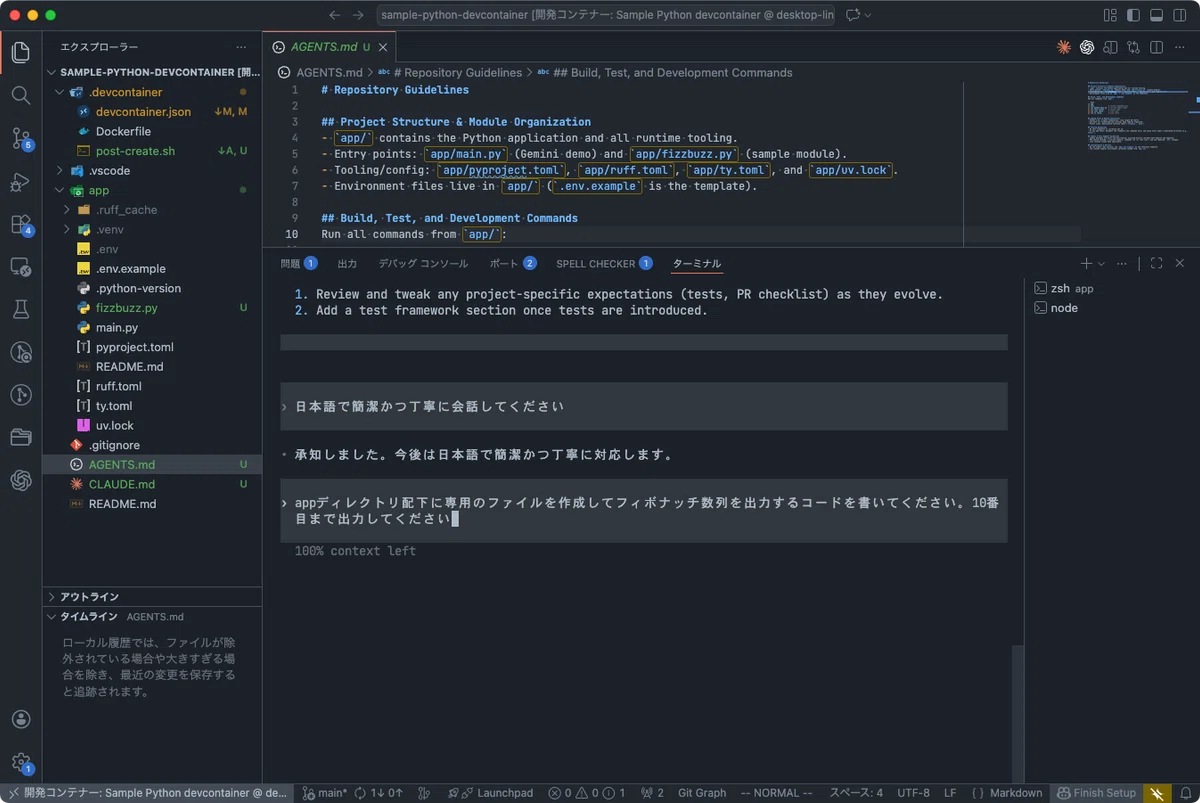Open Run and Debug view
This screenshot has height=803, width=1200.
tap(21, 182)
